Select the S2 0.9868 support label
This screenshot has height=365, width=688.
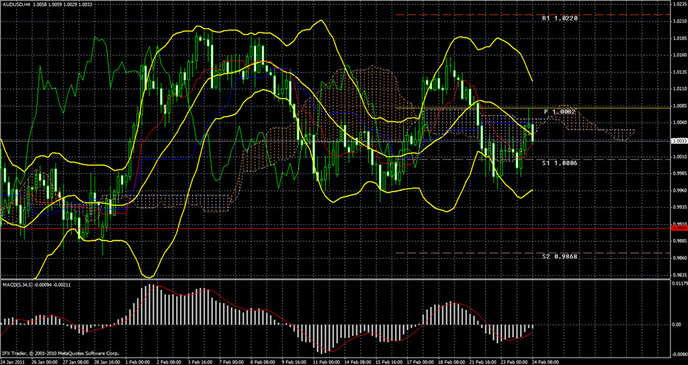coord(560,257)
